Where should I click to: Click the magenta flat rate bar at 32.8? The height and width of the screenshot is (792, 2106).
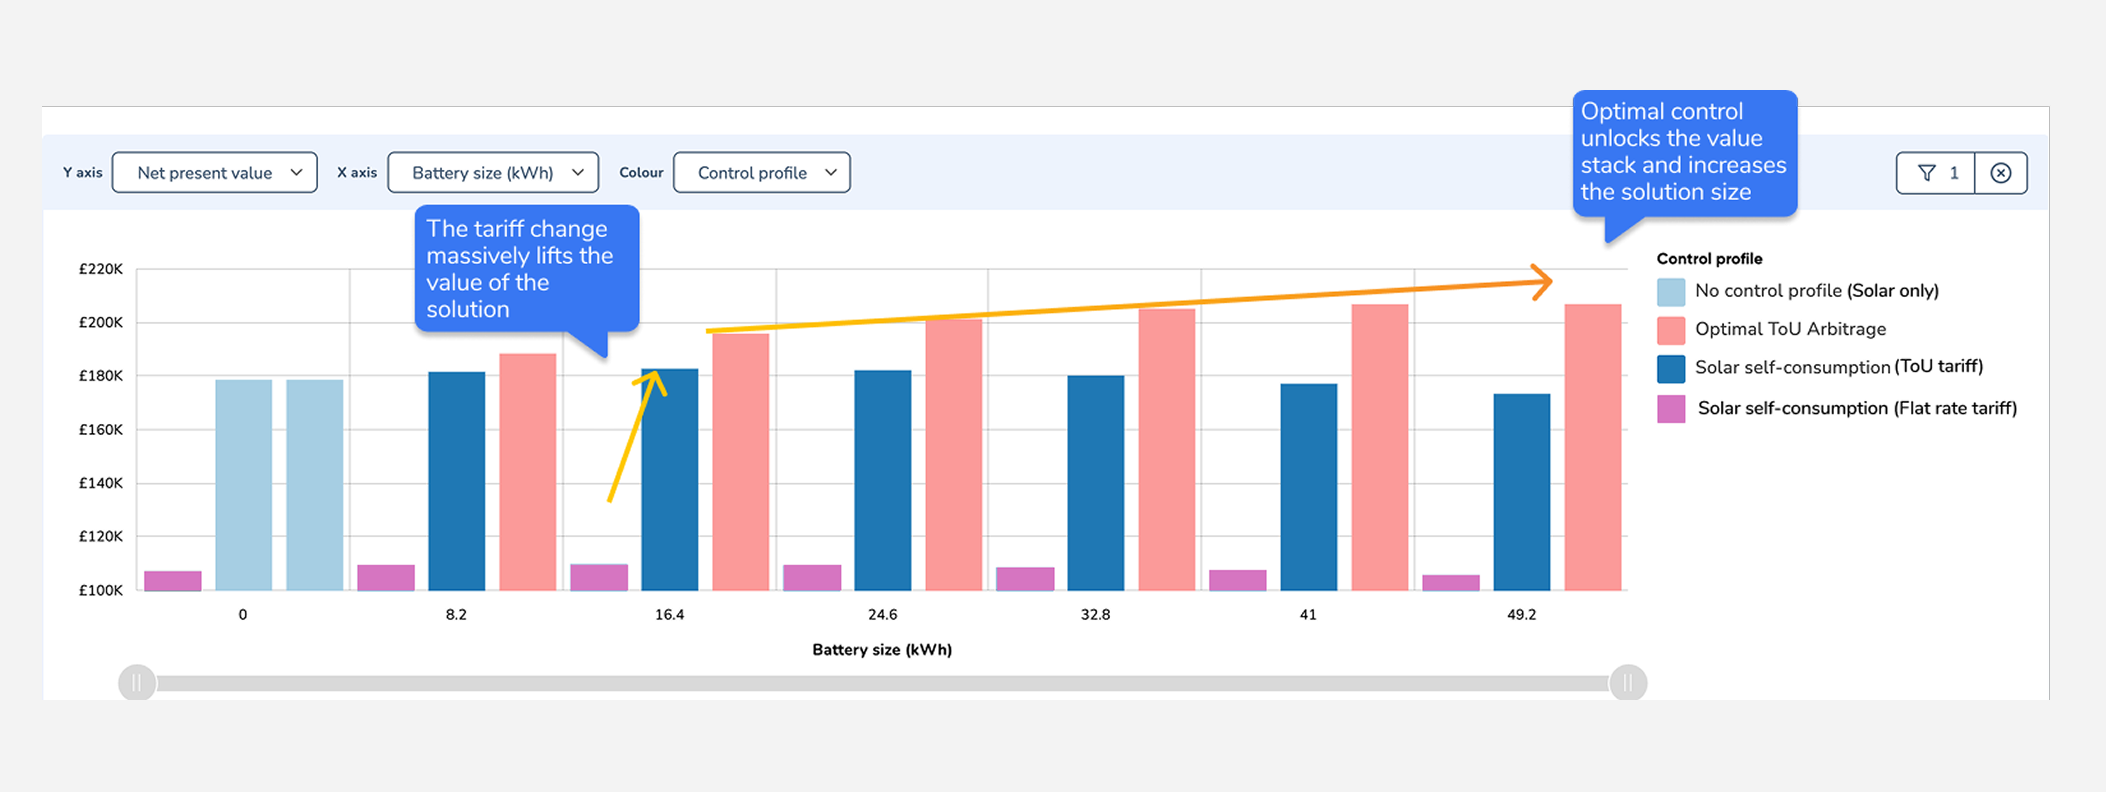coord(1025,579)
